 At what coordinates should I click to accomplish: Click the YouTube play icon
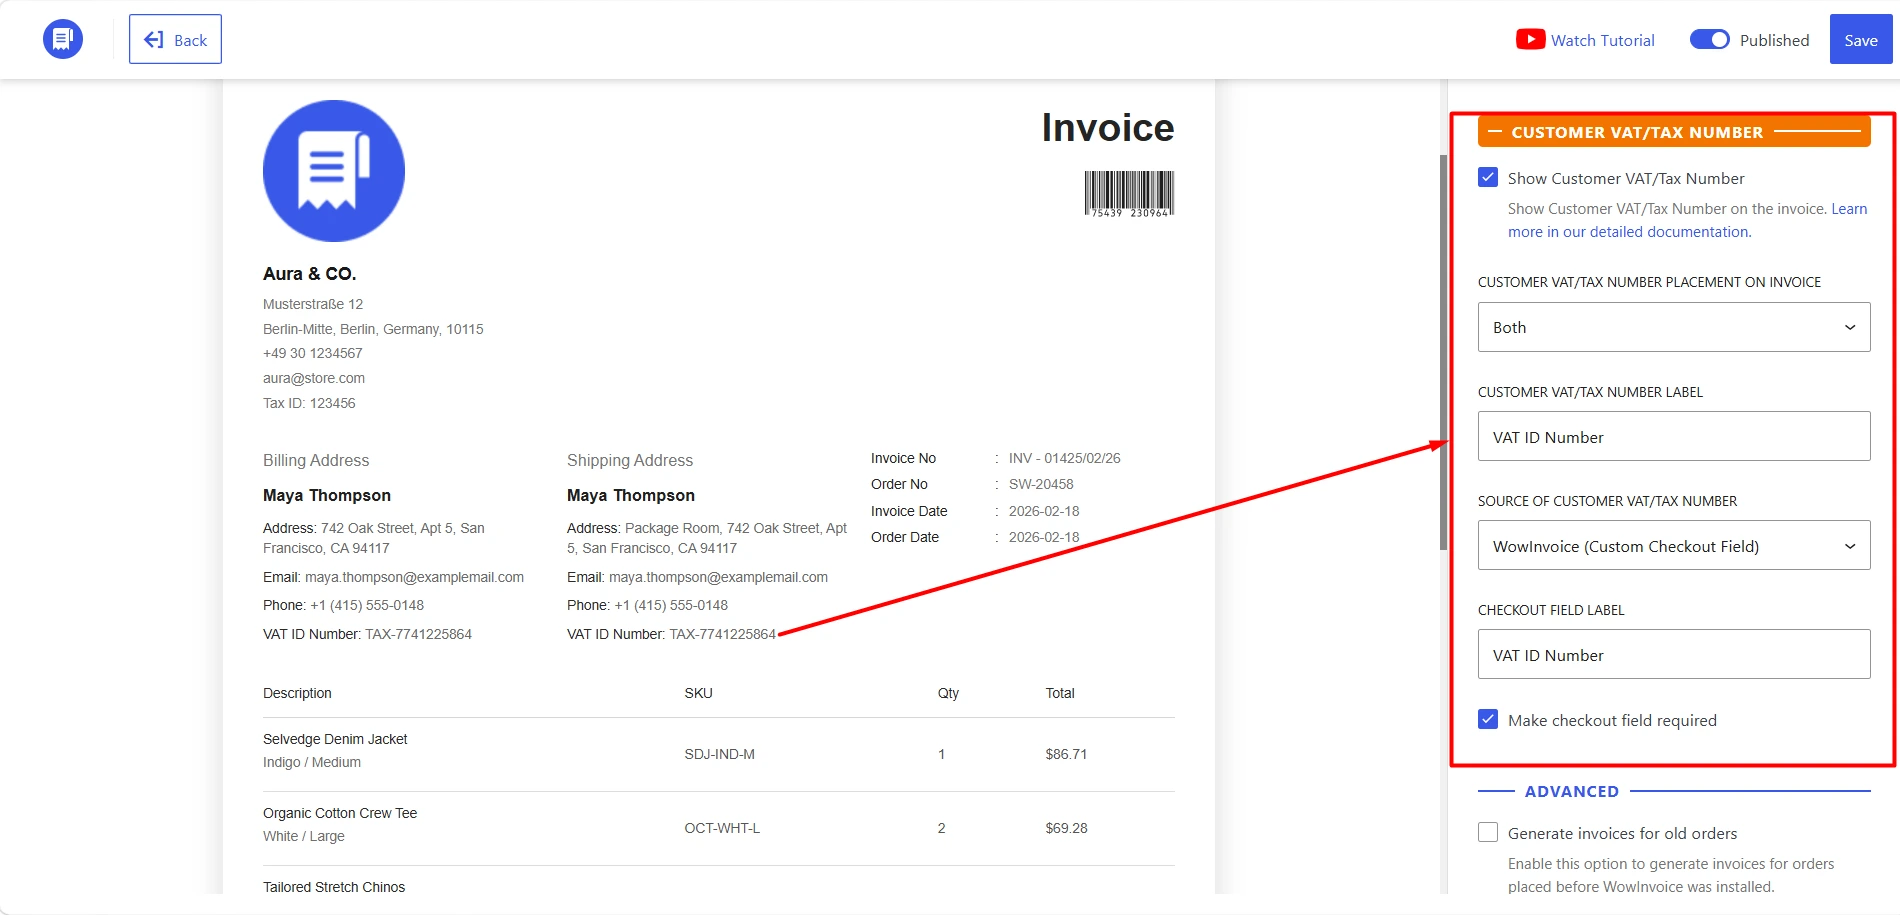tap(1530, 40)
